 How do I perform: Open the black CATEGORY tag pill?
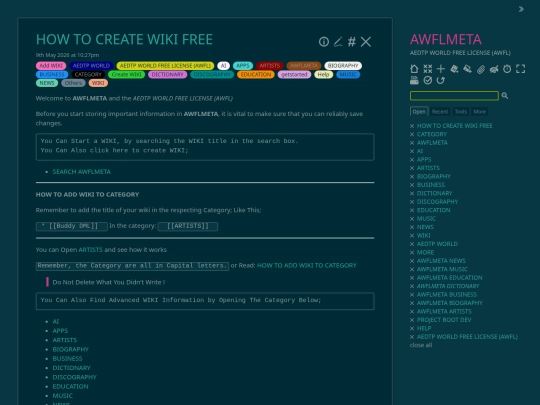[88, 74]
